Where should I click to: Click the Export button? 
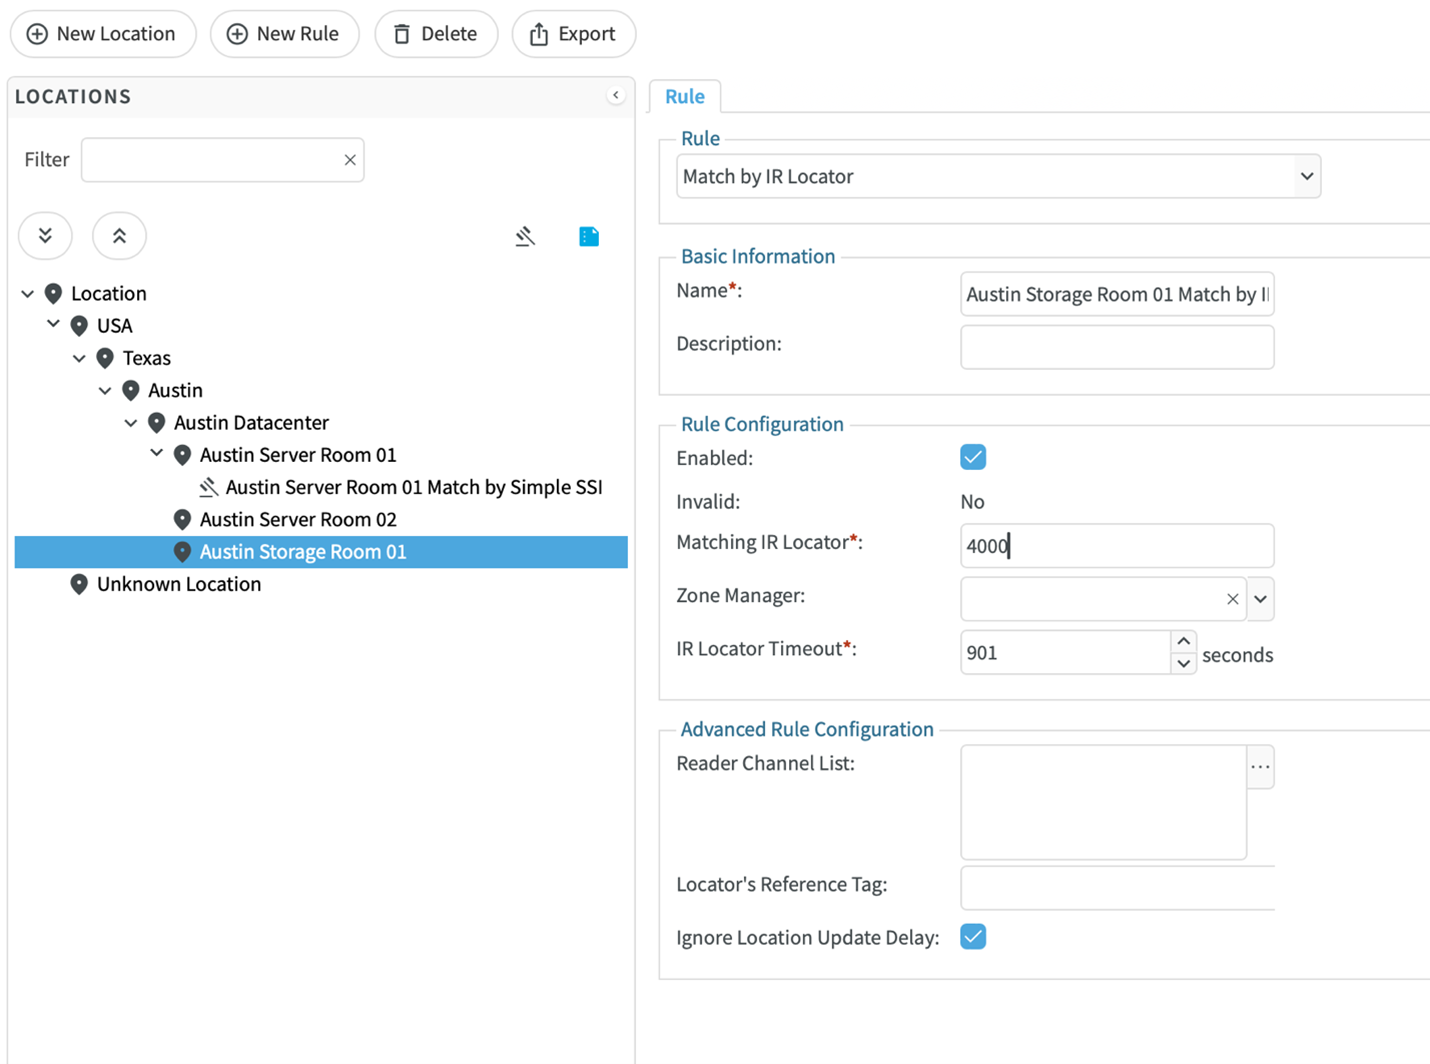573,34
